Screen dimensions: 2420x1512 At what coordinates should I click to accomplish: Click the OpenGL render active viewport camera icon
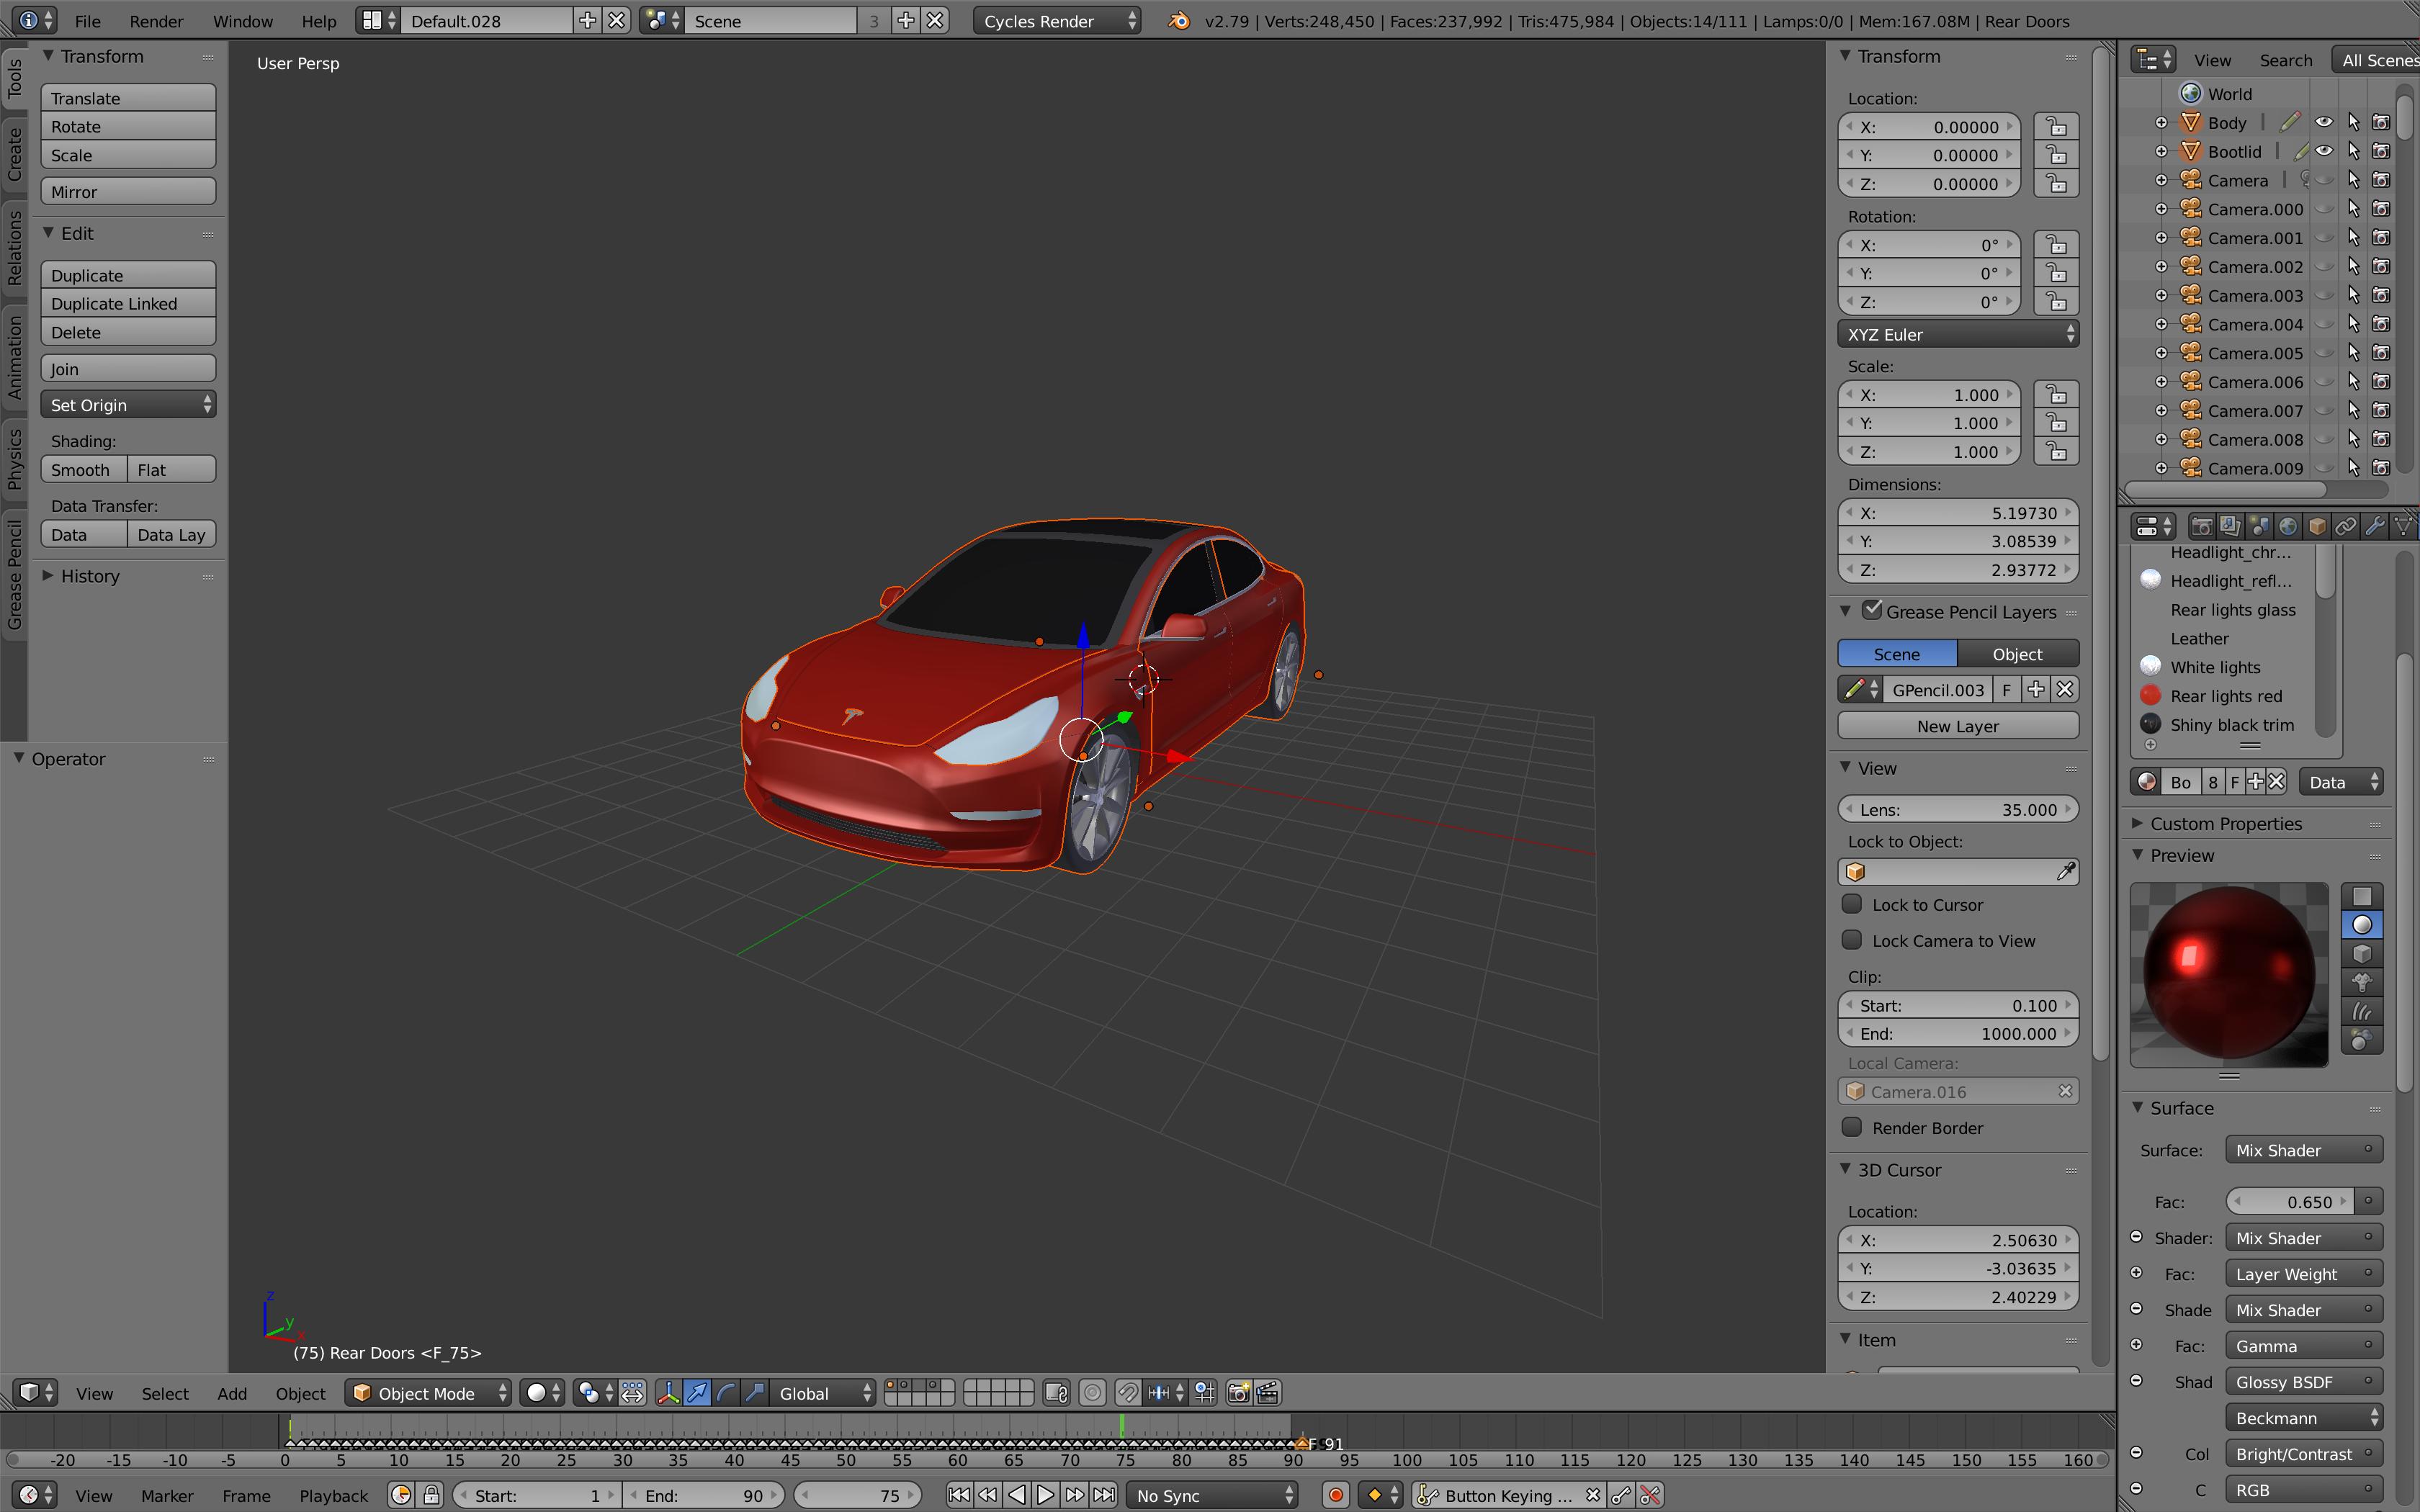coord(1238,1393)
